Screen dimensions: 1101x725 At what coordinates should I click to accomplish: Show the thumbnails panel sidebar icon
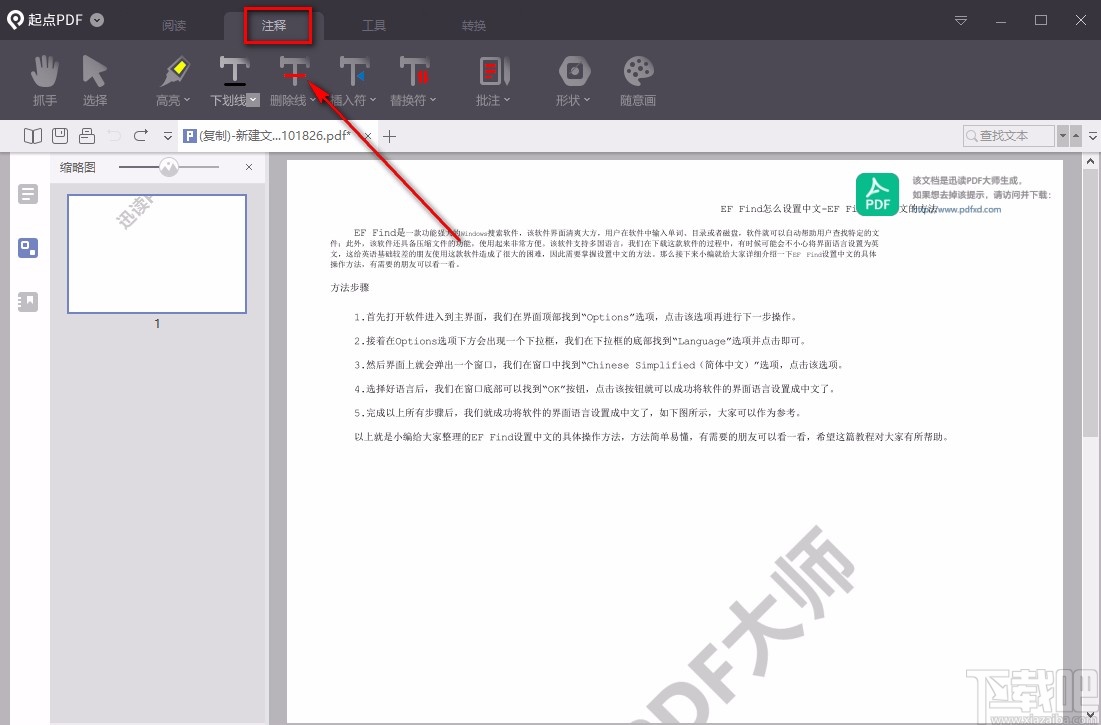pyautogui.click(x=28, y=248)
